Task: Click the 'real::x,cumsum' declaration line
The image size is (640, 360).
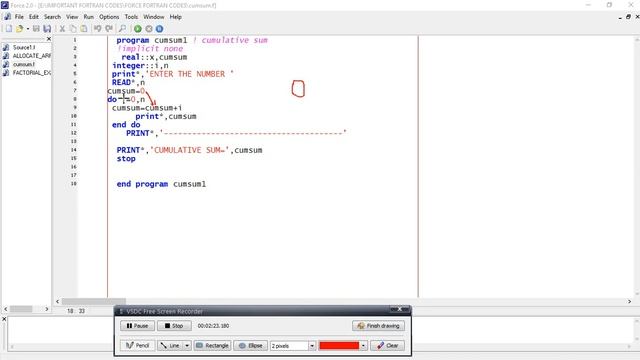Action: click(x=154, y=57)
